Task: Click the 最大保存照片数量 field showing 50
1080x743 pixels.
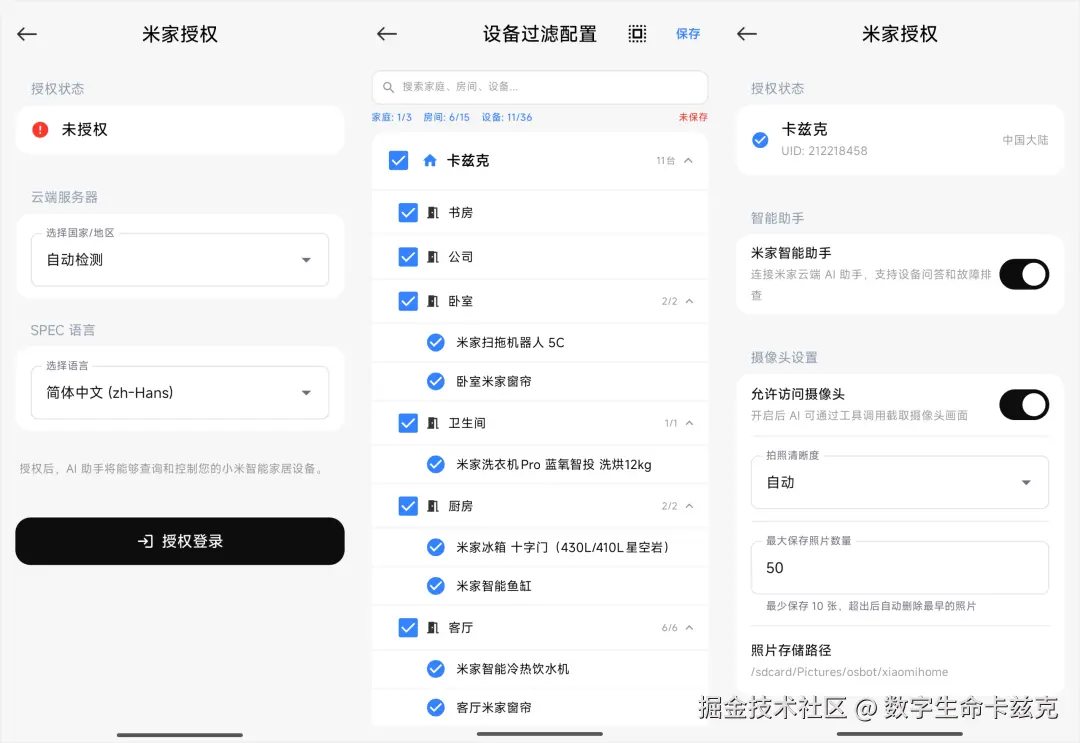Action: [x=898, y=567]
